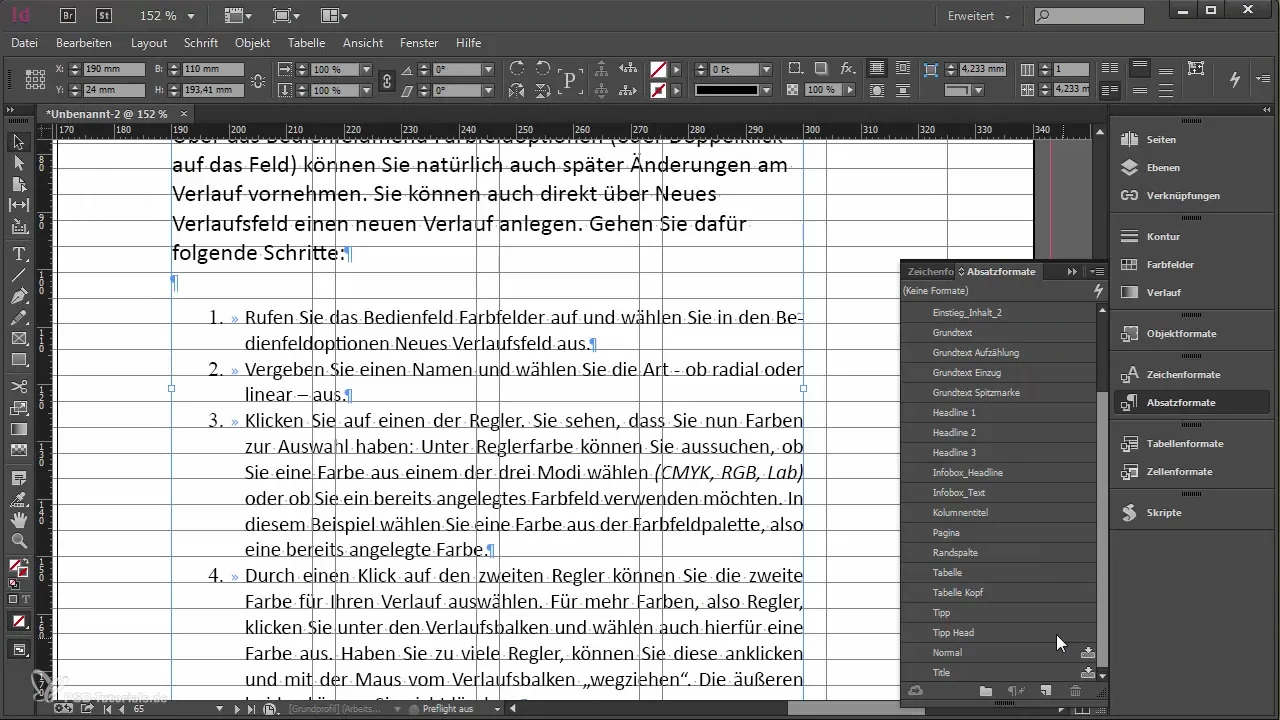Toggle constrain width and height proportions
Image resolution: width=1280 pixels, height=720 pixels.
[258, 80]
